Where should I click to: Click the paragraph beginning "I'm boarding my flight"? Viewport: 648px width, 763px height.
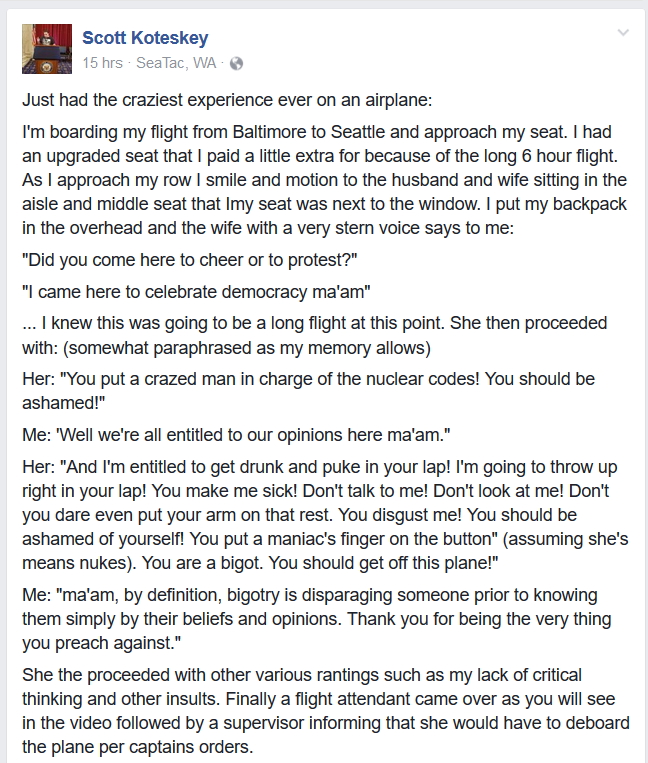(324, 180)
